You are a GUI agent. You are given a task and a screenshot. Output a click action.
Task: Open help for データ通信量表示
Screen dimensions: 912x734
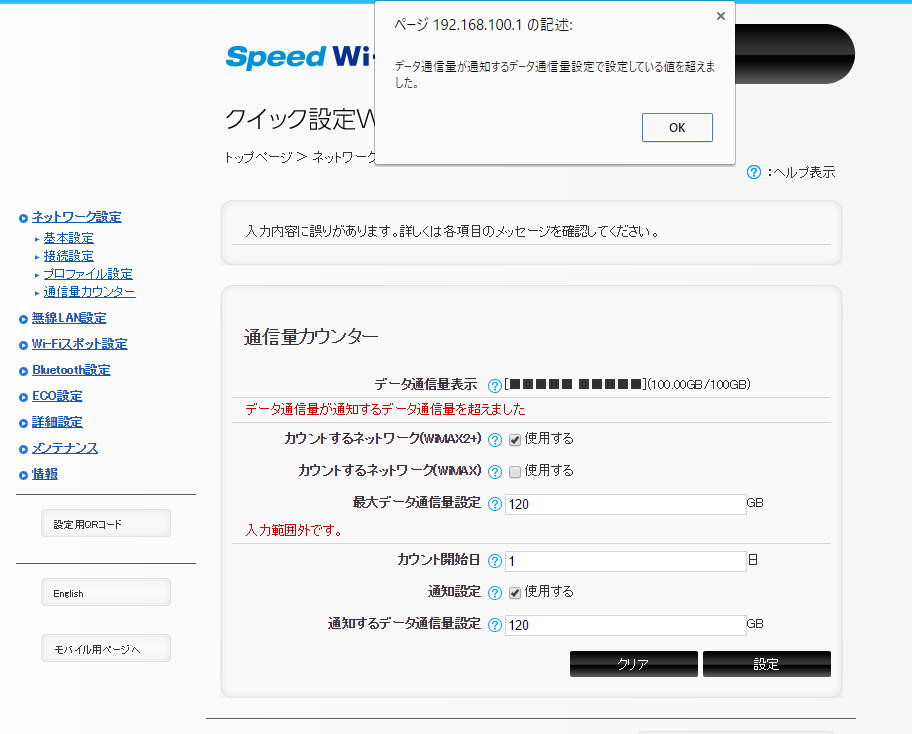click(x=494, y=385)
